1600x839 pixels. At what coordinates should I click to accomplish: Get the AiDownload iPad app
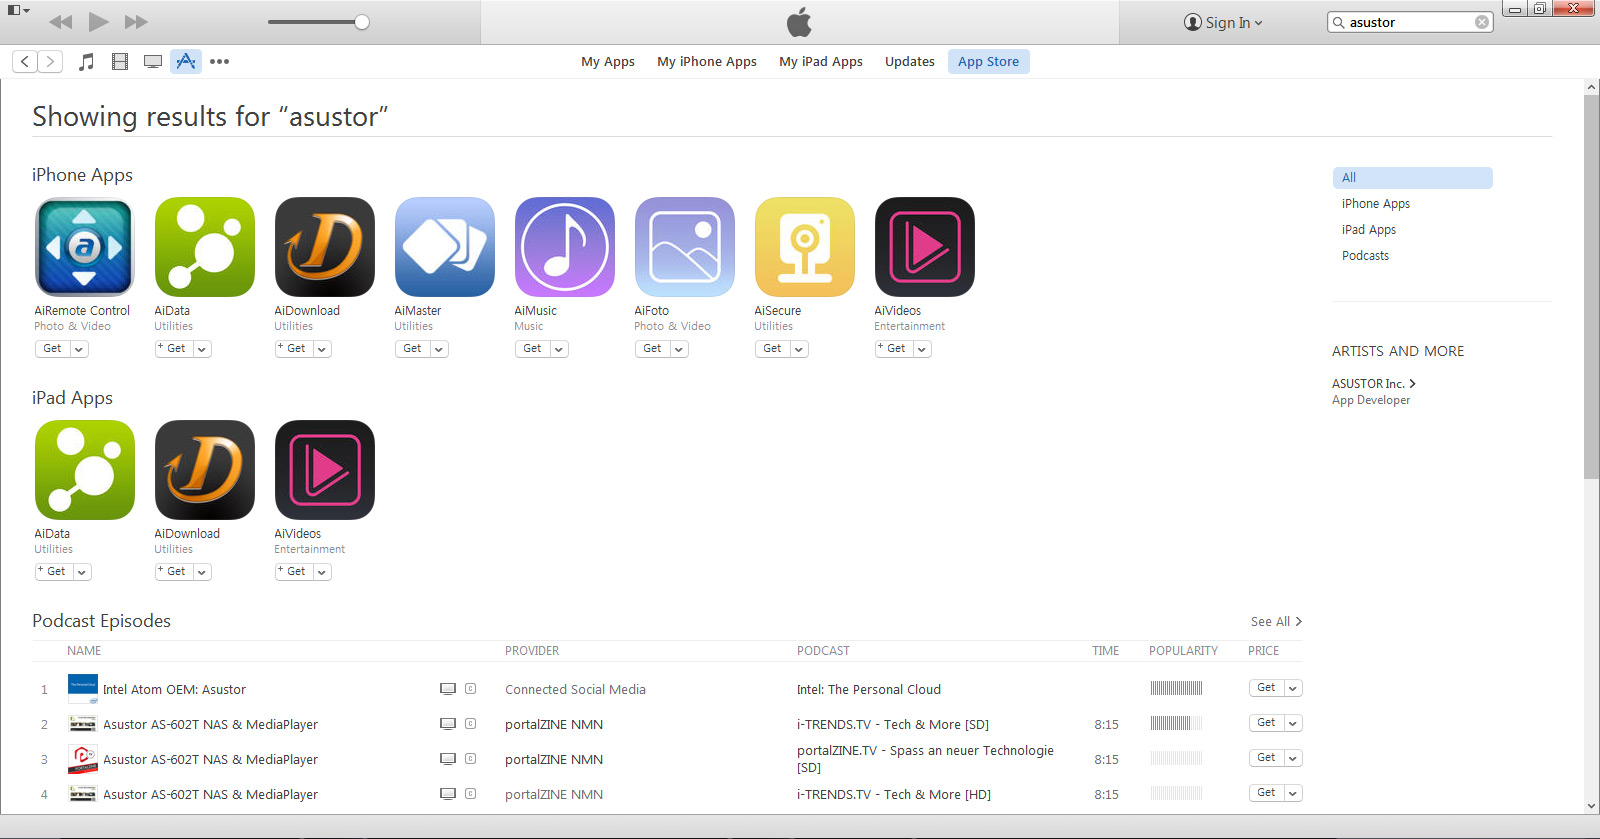tap(174, 572)
